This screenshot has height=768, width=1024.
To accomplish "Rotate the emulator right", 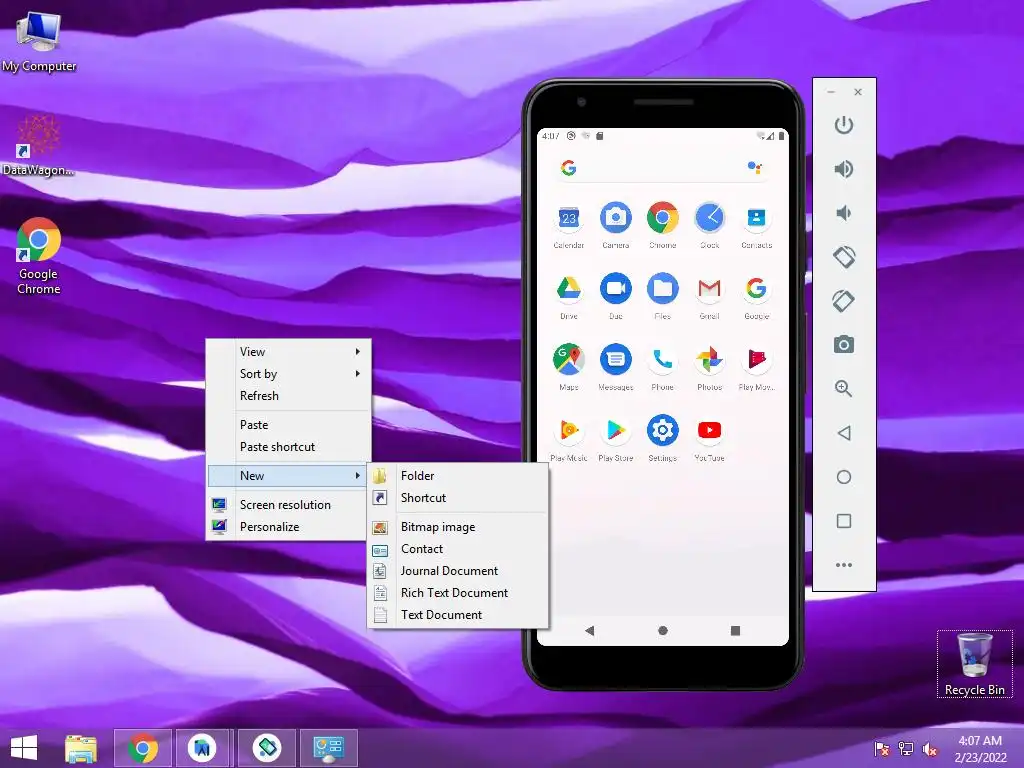I will coord(844,300).
